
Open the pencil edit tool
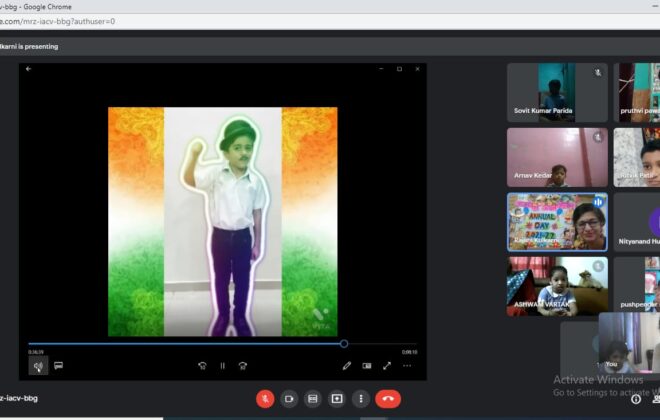tap(347, 366)
